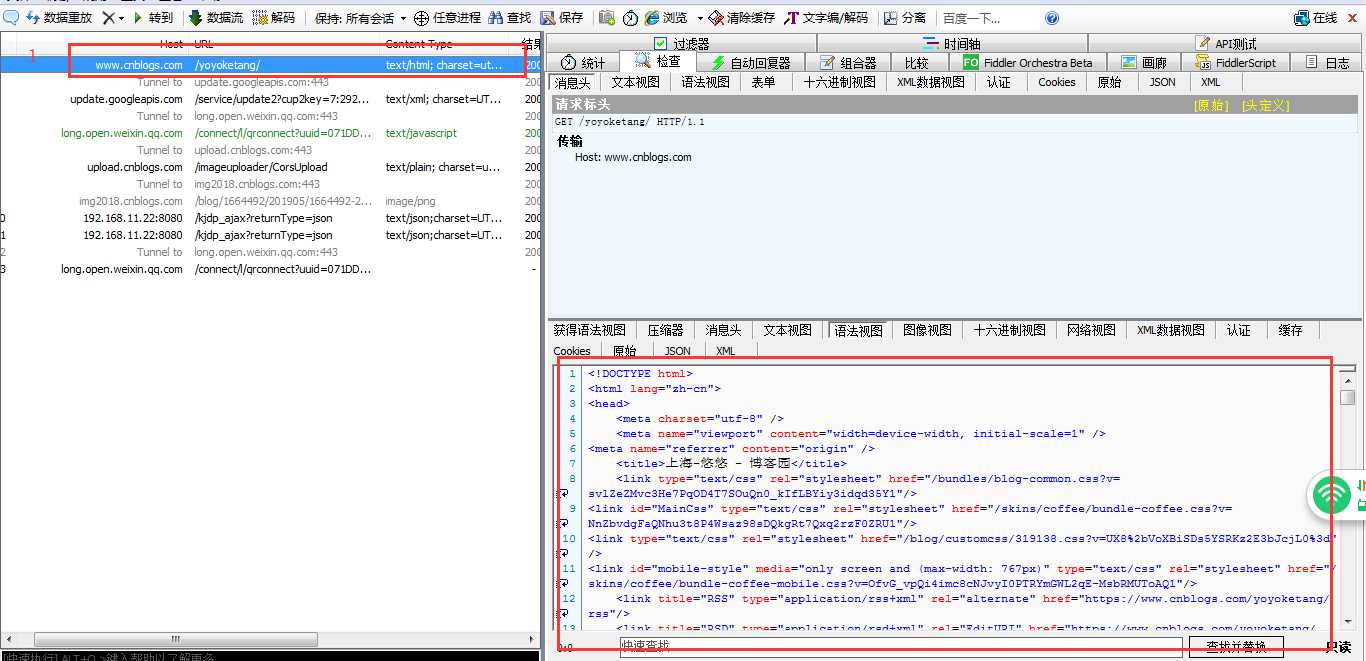Click the green Wi-Fi floating widget icon
The image size is (1366, 661).
(x=1331, y=495)
